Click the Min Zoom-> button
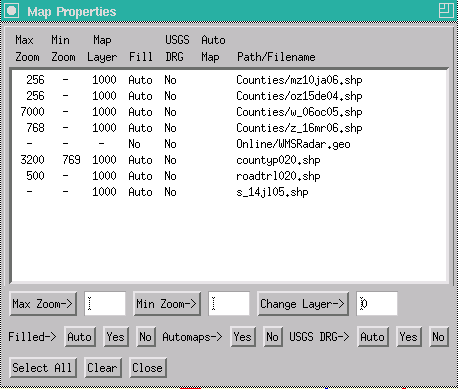Image resolution: width=458 pixels, height=389 pixels. coord(167,304)
